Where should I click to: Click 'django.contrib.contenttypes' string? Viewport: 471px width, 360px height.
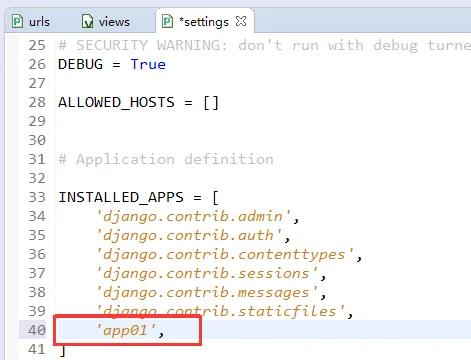(224, 254)
